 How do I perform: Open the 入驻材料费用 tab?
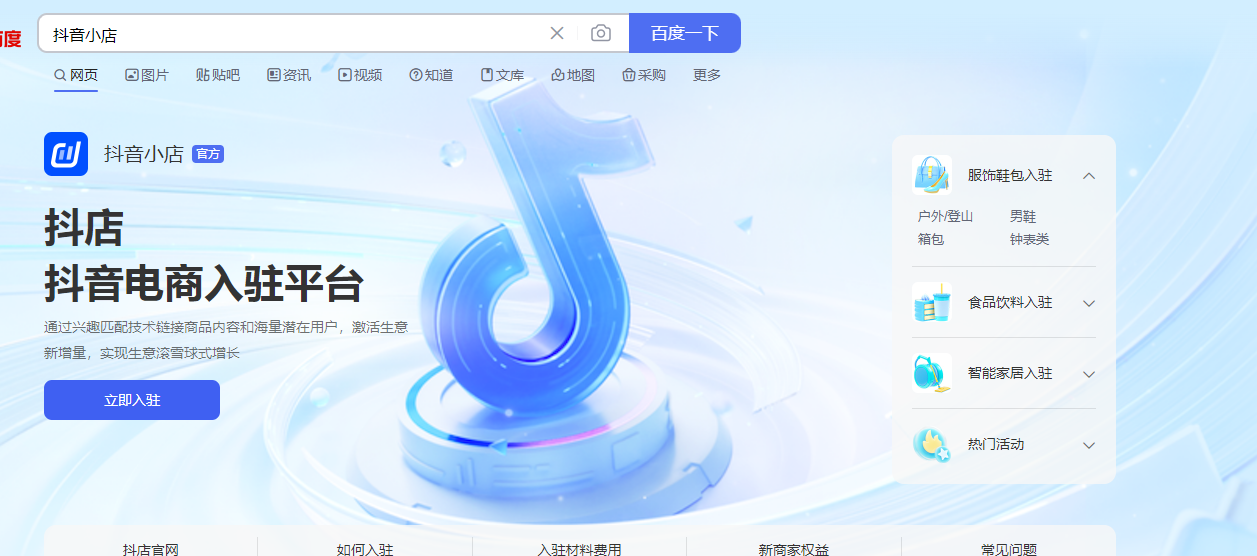pyautogui.click(x=579, y=549)
